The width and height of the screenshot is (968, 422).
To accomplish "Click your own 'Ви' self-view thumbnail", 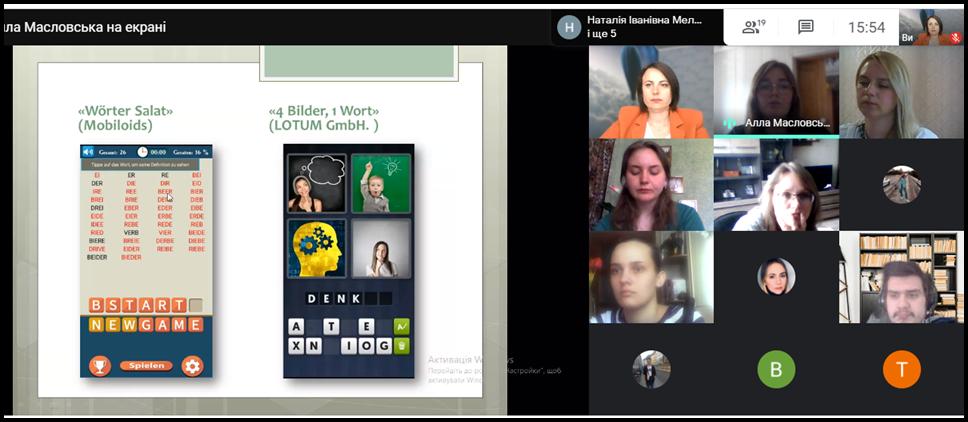I will click(924, 27).
